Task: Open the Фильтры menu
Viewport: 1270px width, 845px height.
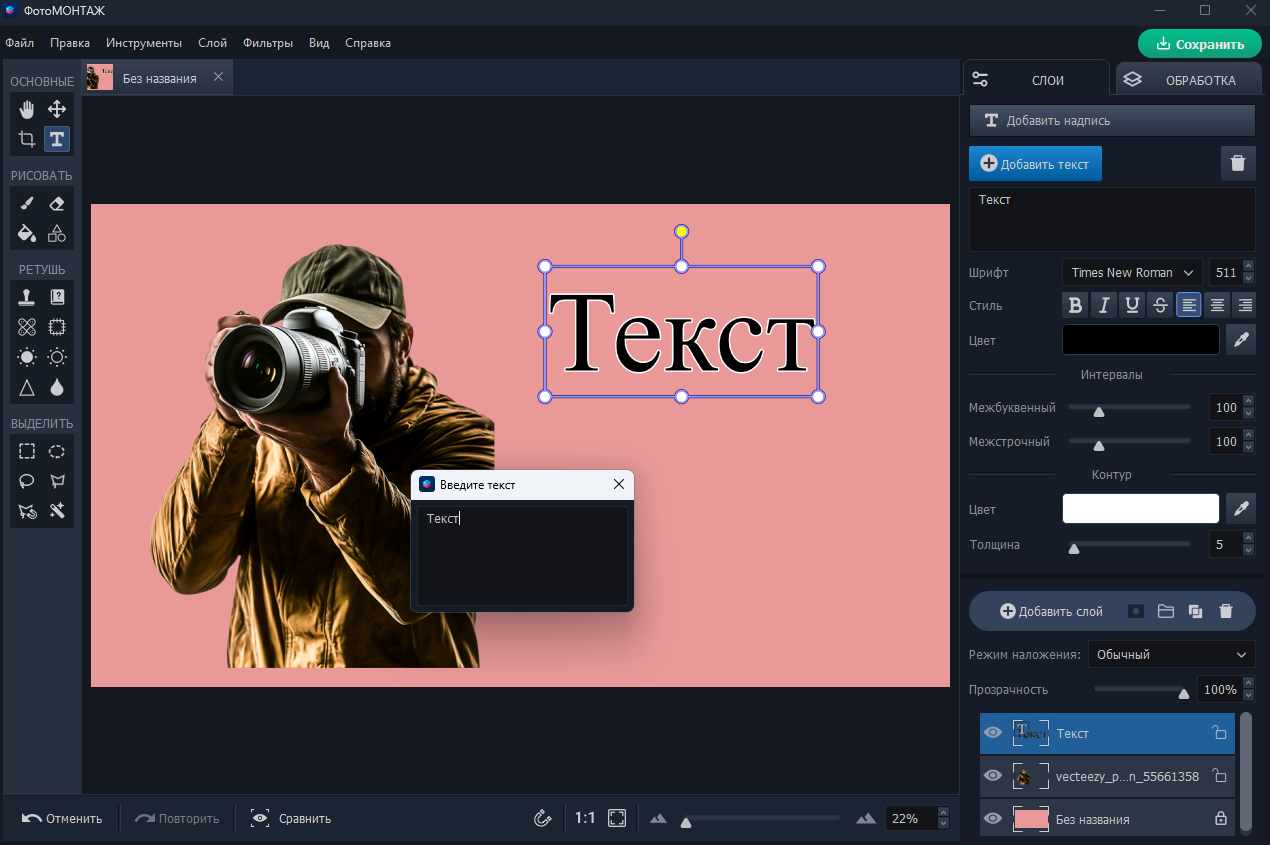Action: (x=268, y=43)
